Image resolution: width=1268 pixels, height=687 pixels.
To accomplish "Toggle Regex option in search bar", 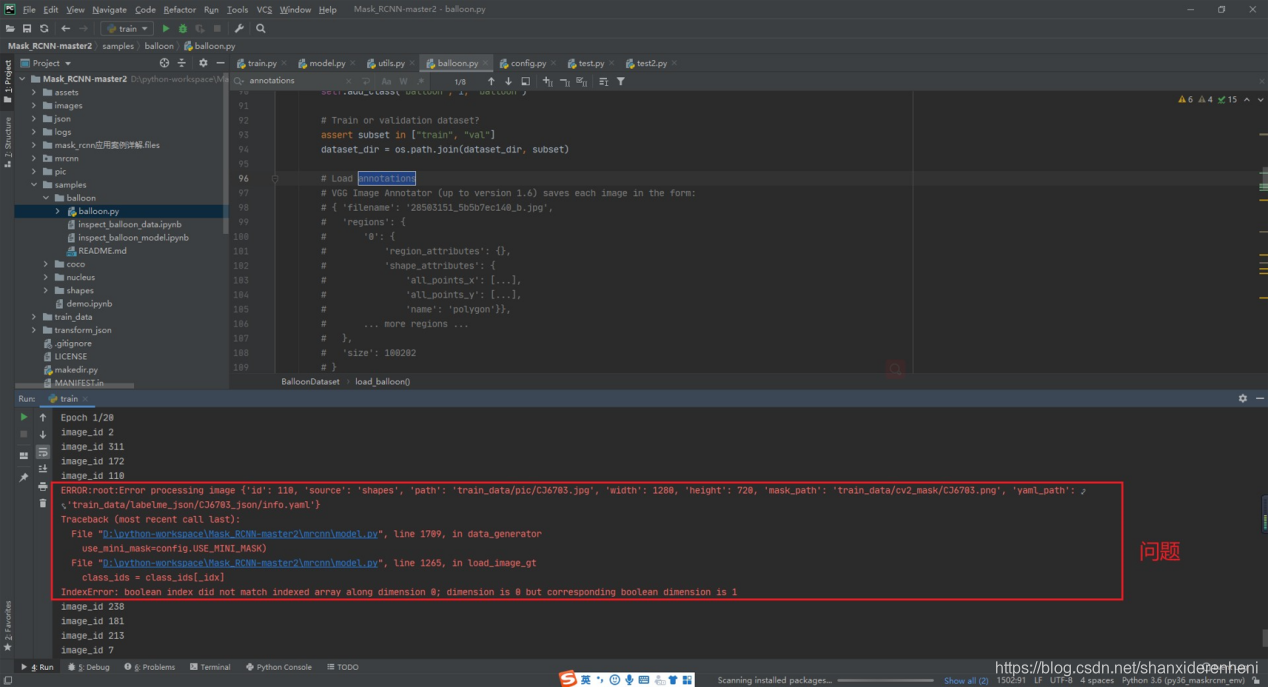I will coord(419,81).
